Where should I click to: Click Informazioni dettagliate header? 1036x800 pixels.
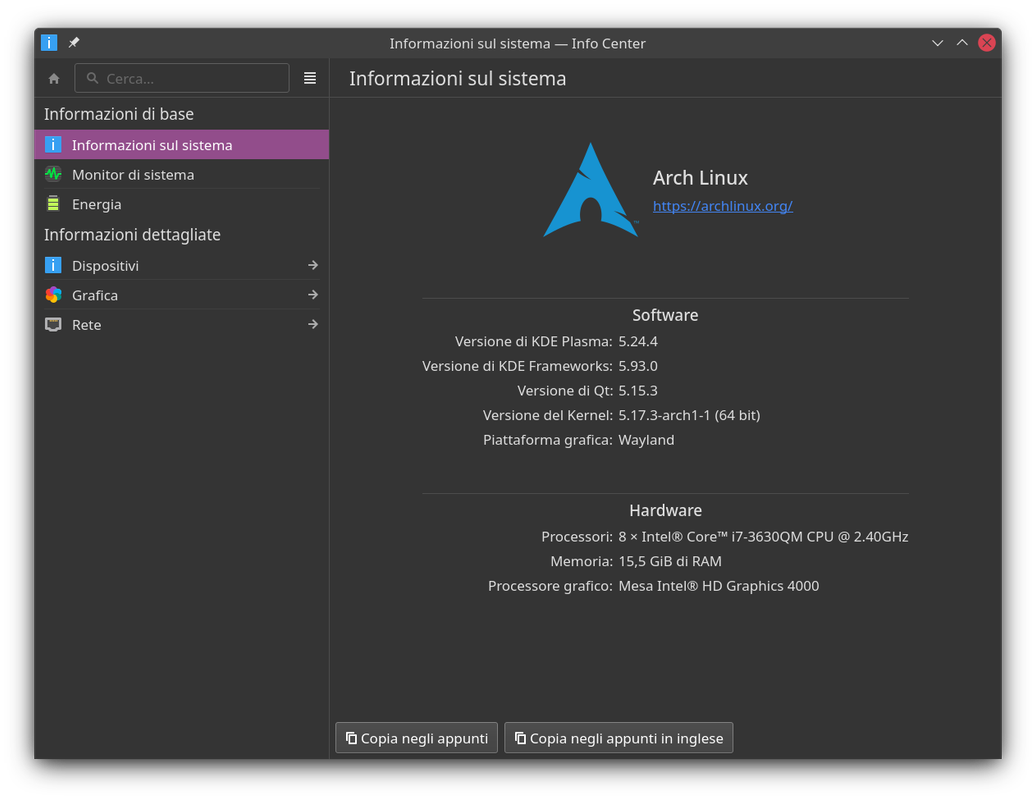tap(132, 235)
